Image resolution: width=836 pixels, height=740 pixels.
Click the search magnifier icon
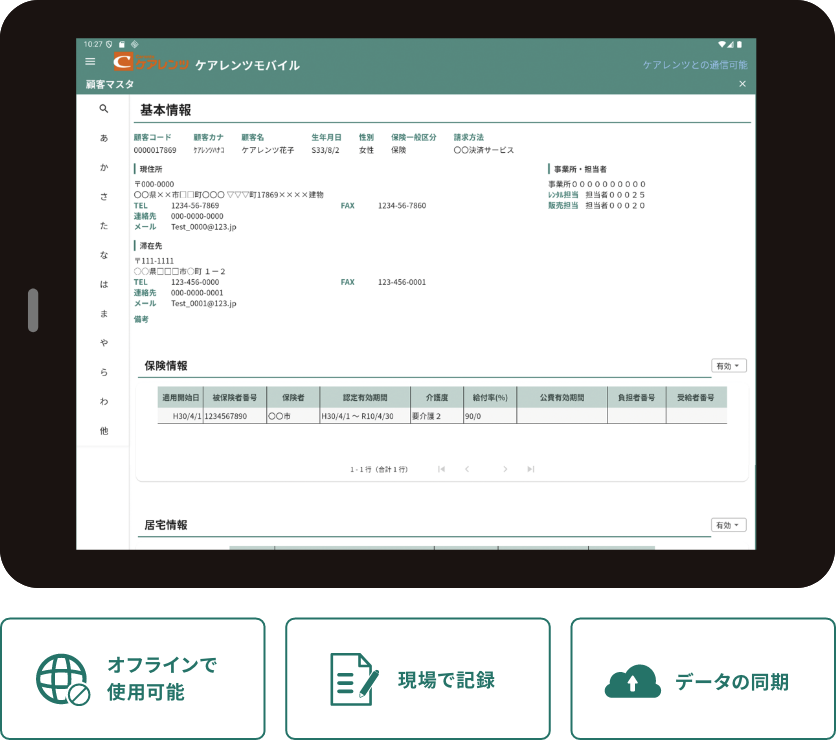(104, 109)
